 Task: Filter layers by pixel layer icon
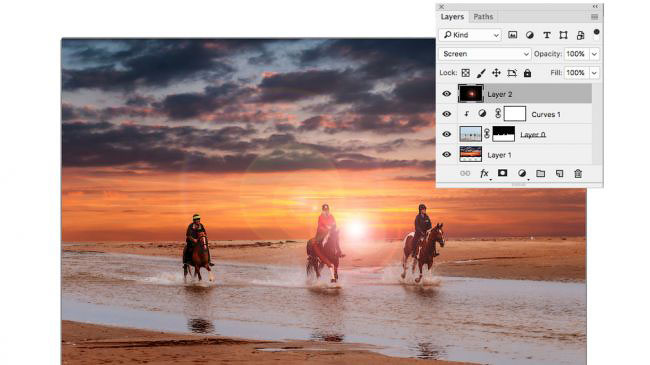click(x=513, y=35)
